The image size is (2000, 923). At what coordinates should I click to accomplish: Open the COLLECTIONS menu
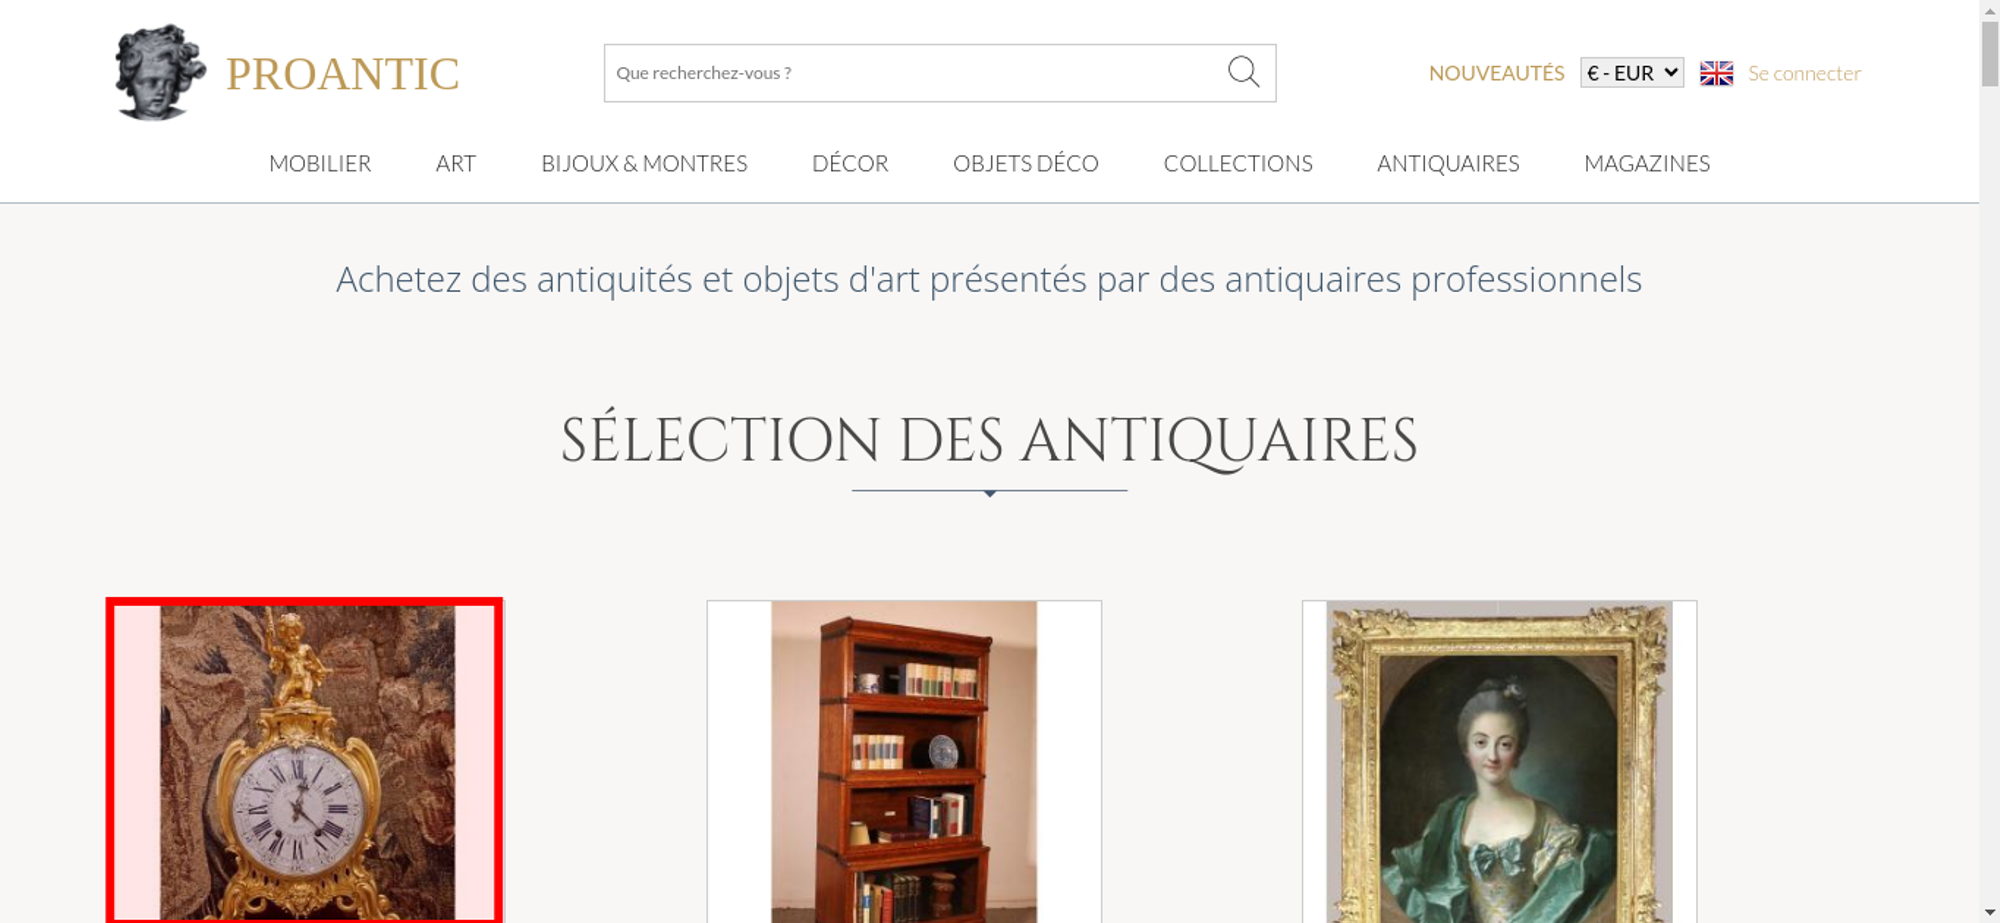1238,163
